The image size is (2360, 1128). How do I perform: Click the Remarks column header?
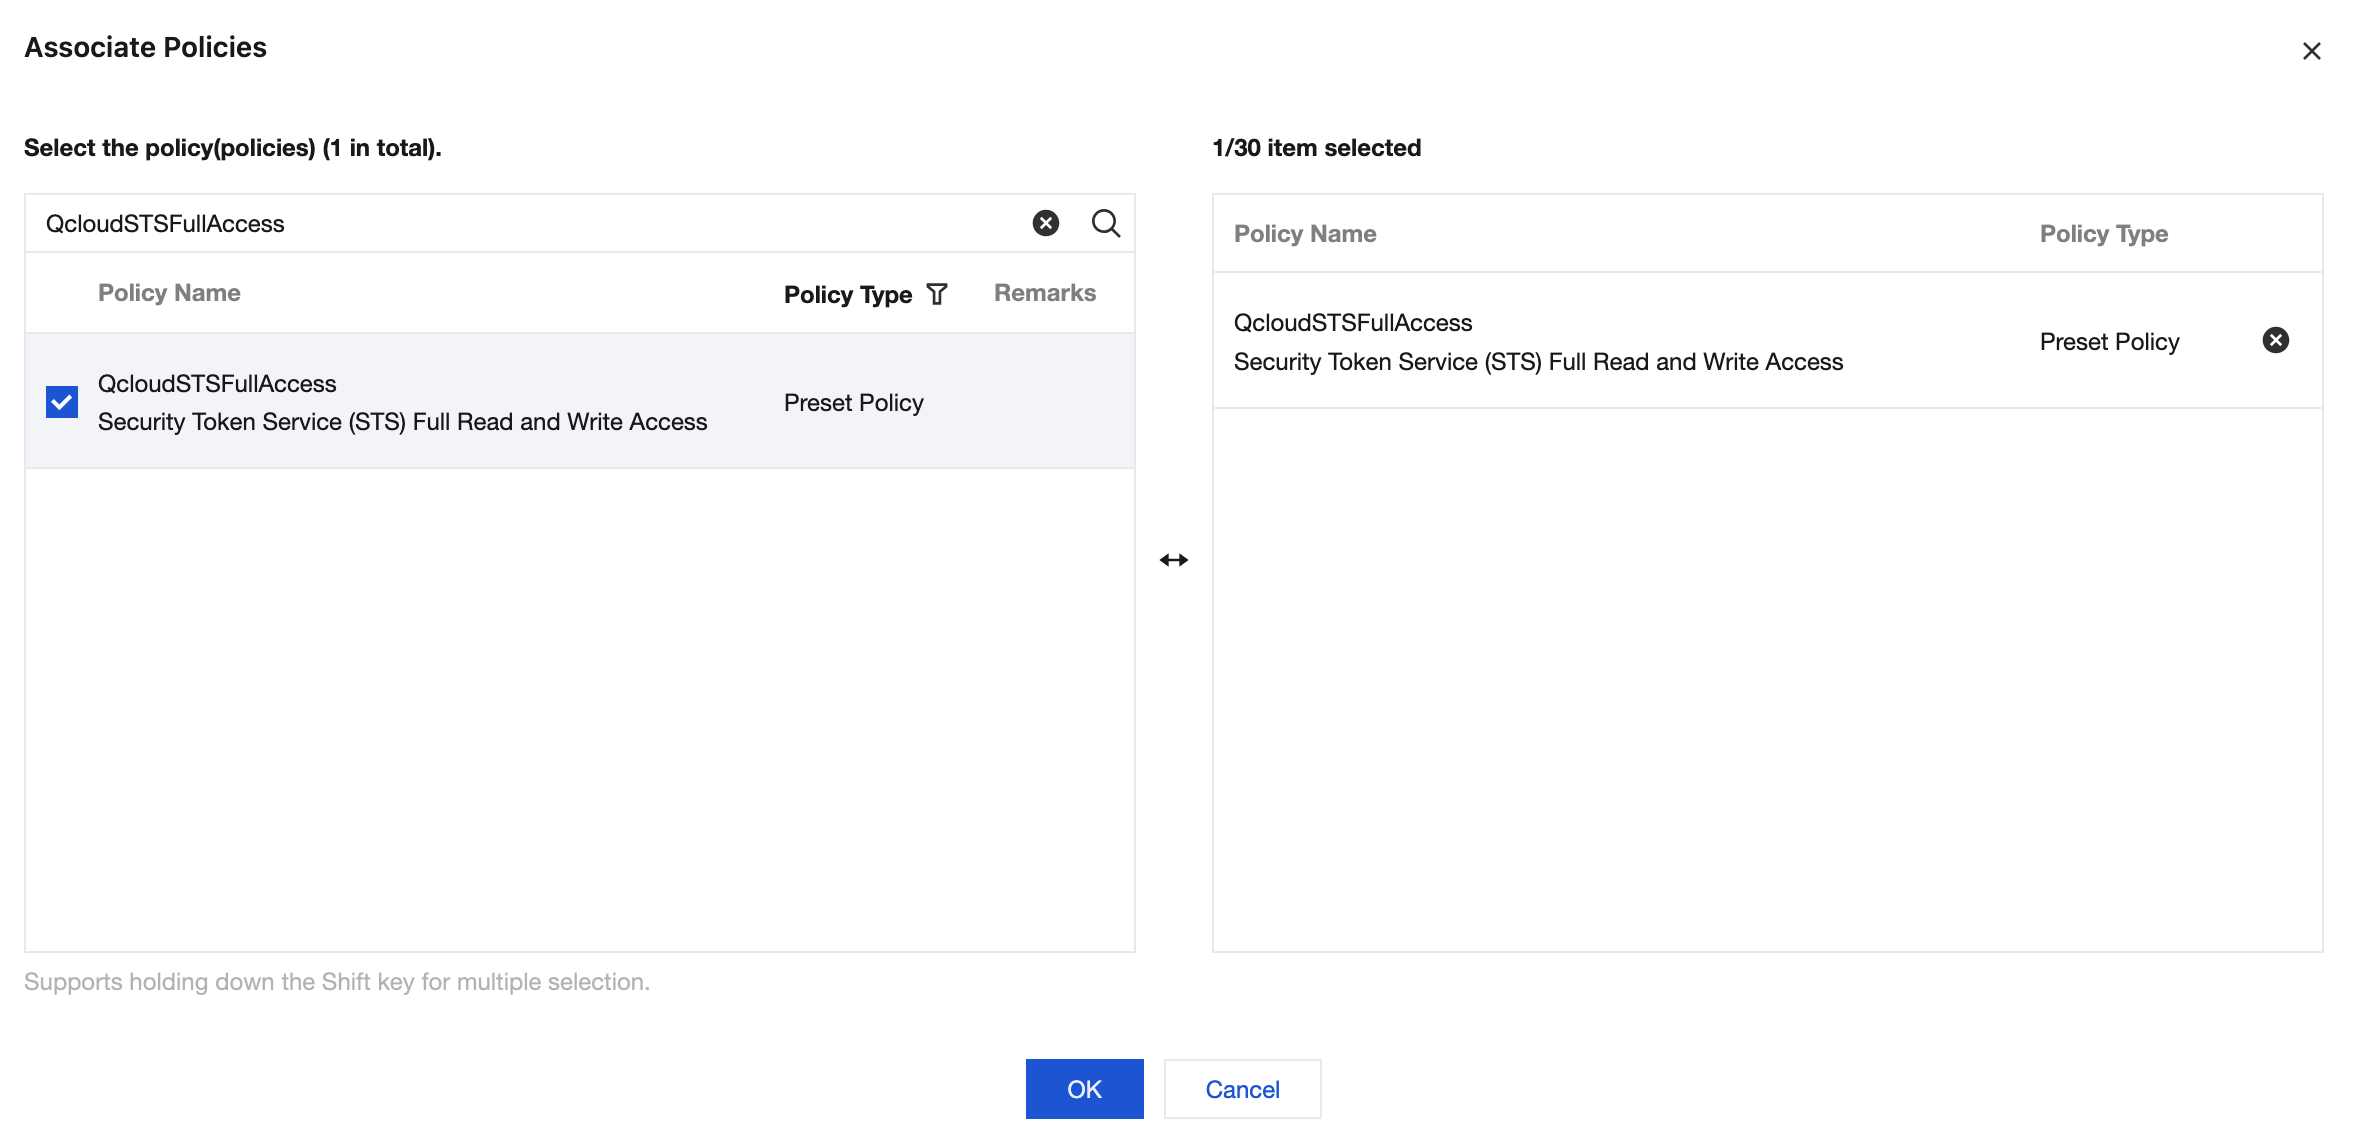pyautogui.click(x=1044, y=293)
